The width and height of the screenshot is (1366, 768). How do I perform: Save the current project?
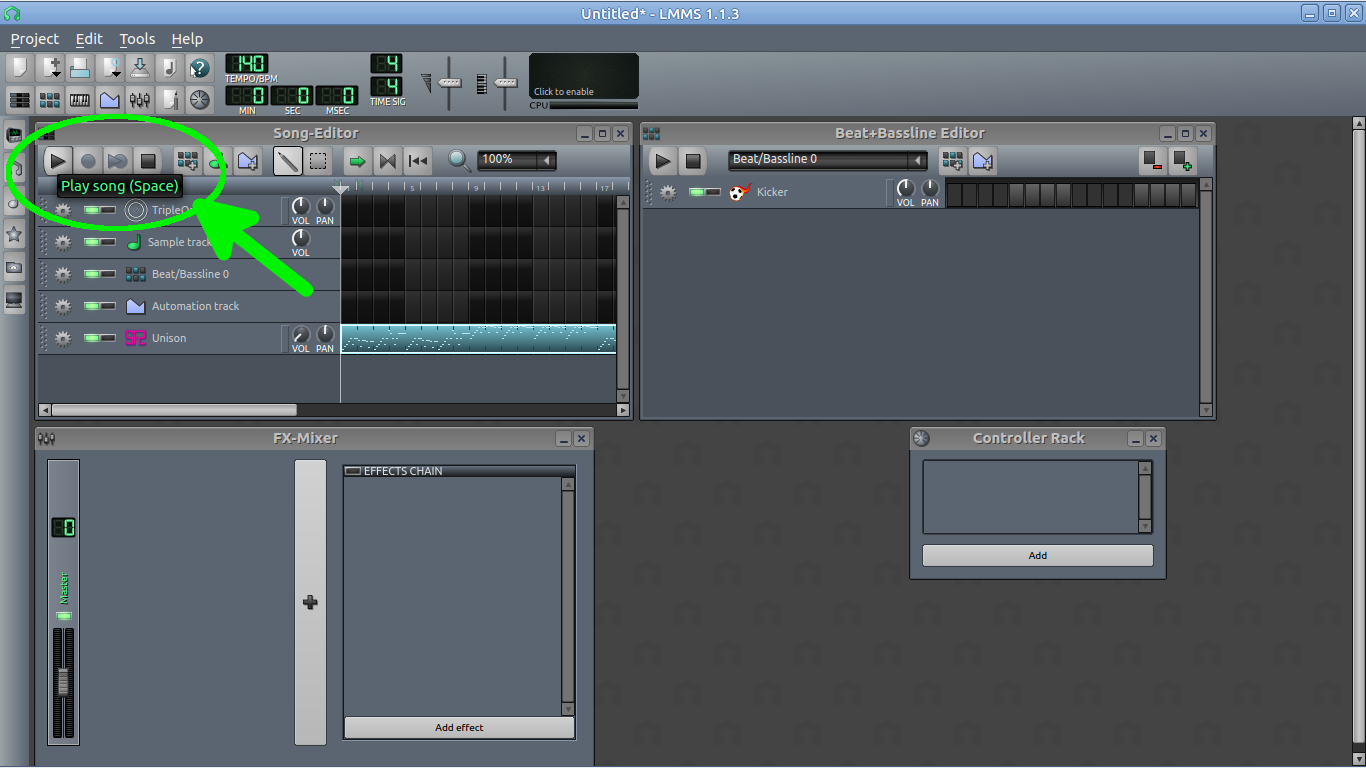tap(140, 68)
